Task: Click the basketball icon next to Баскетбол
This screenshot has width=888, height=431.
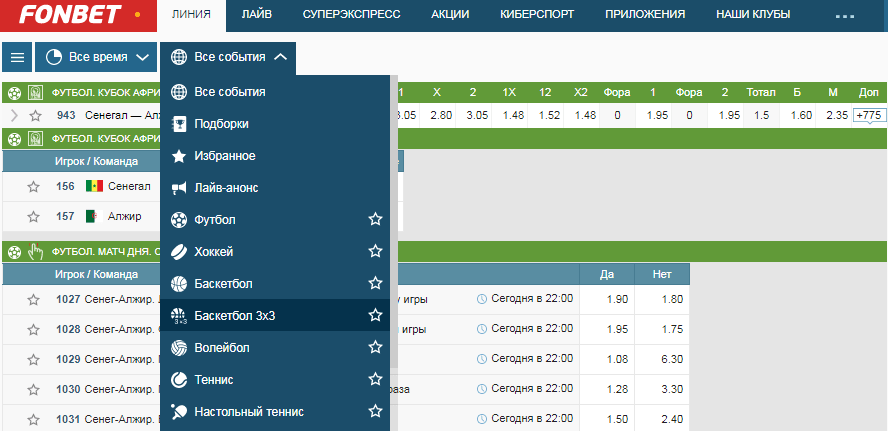Action: [178, 283]
